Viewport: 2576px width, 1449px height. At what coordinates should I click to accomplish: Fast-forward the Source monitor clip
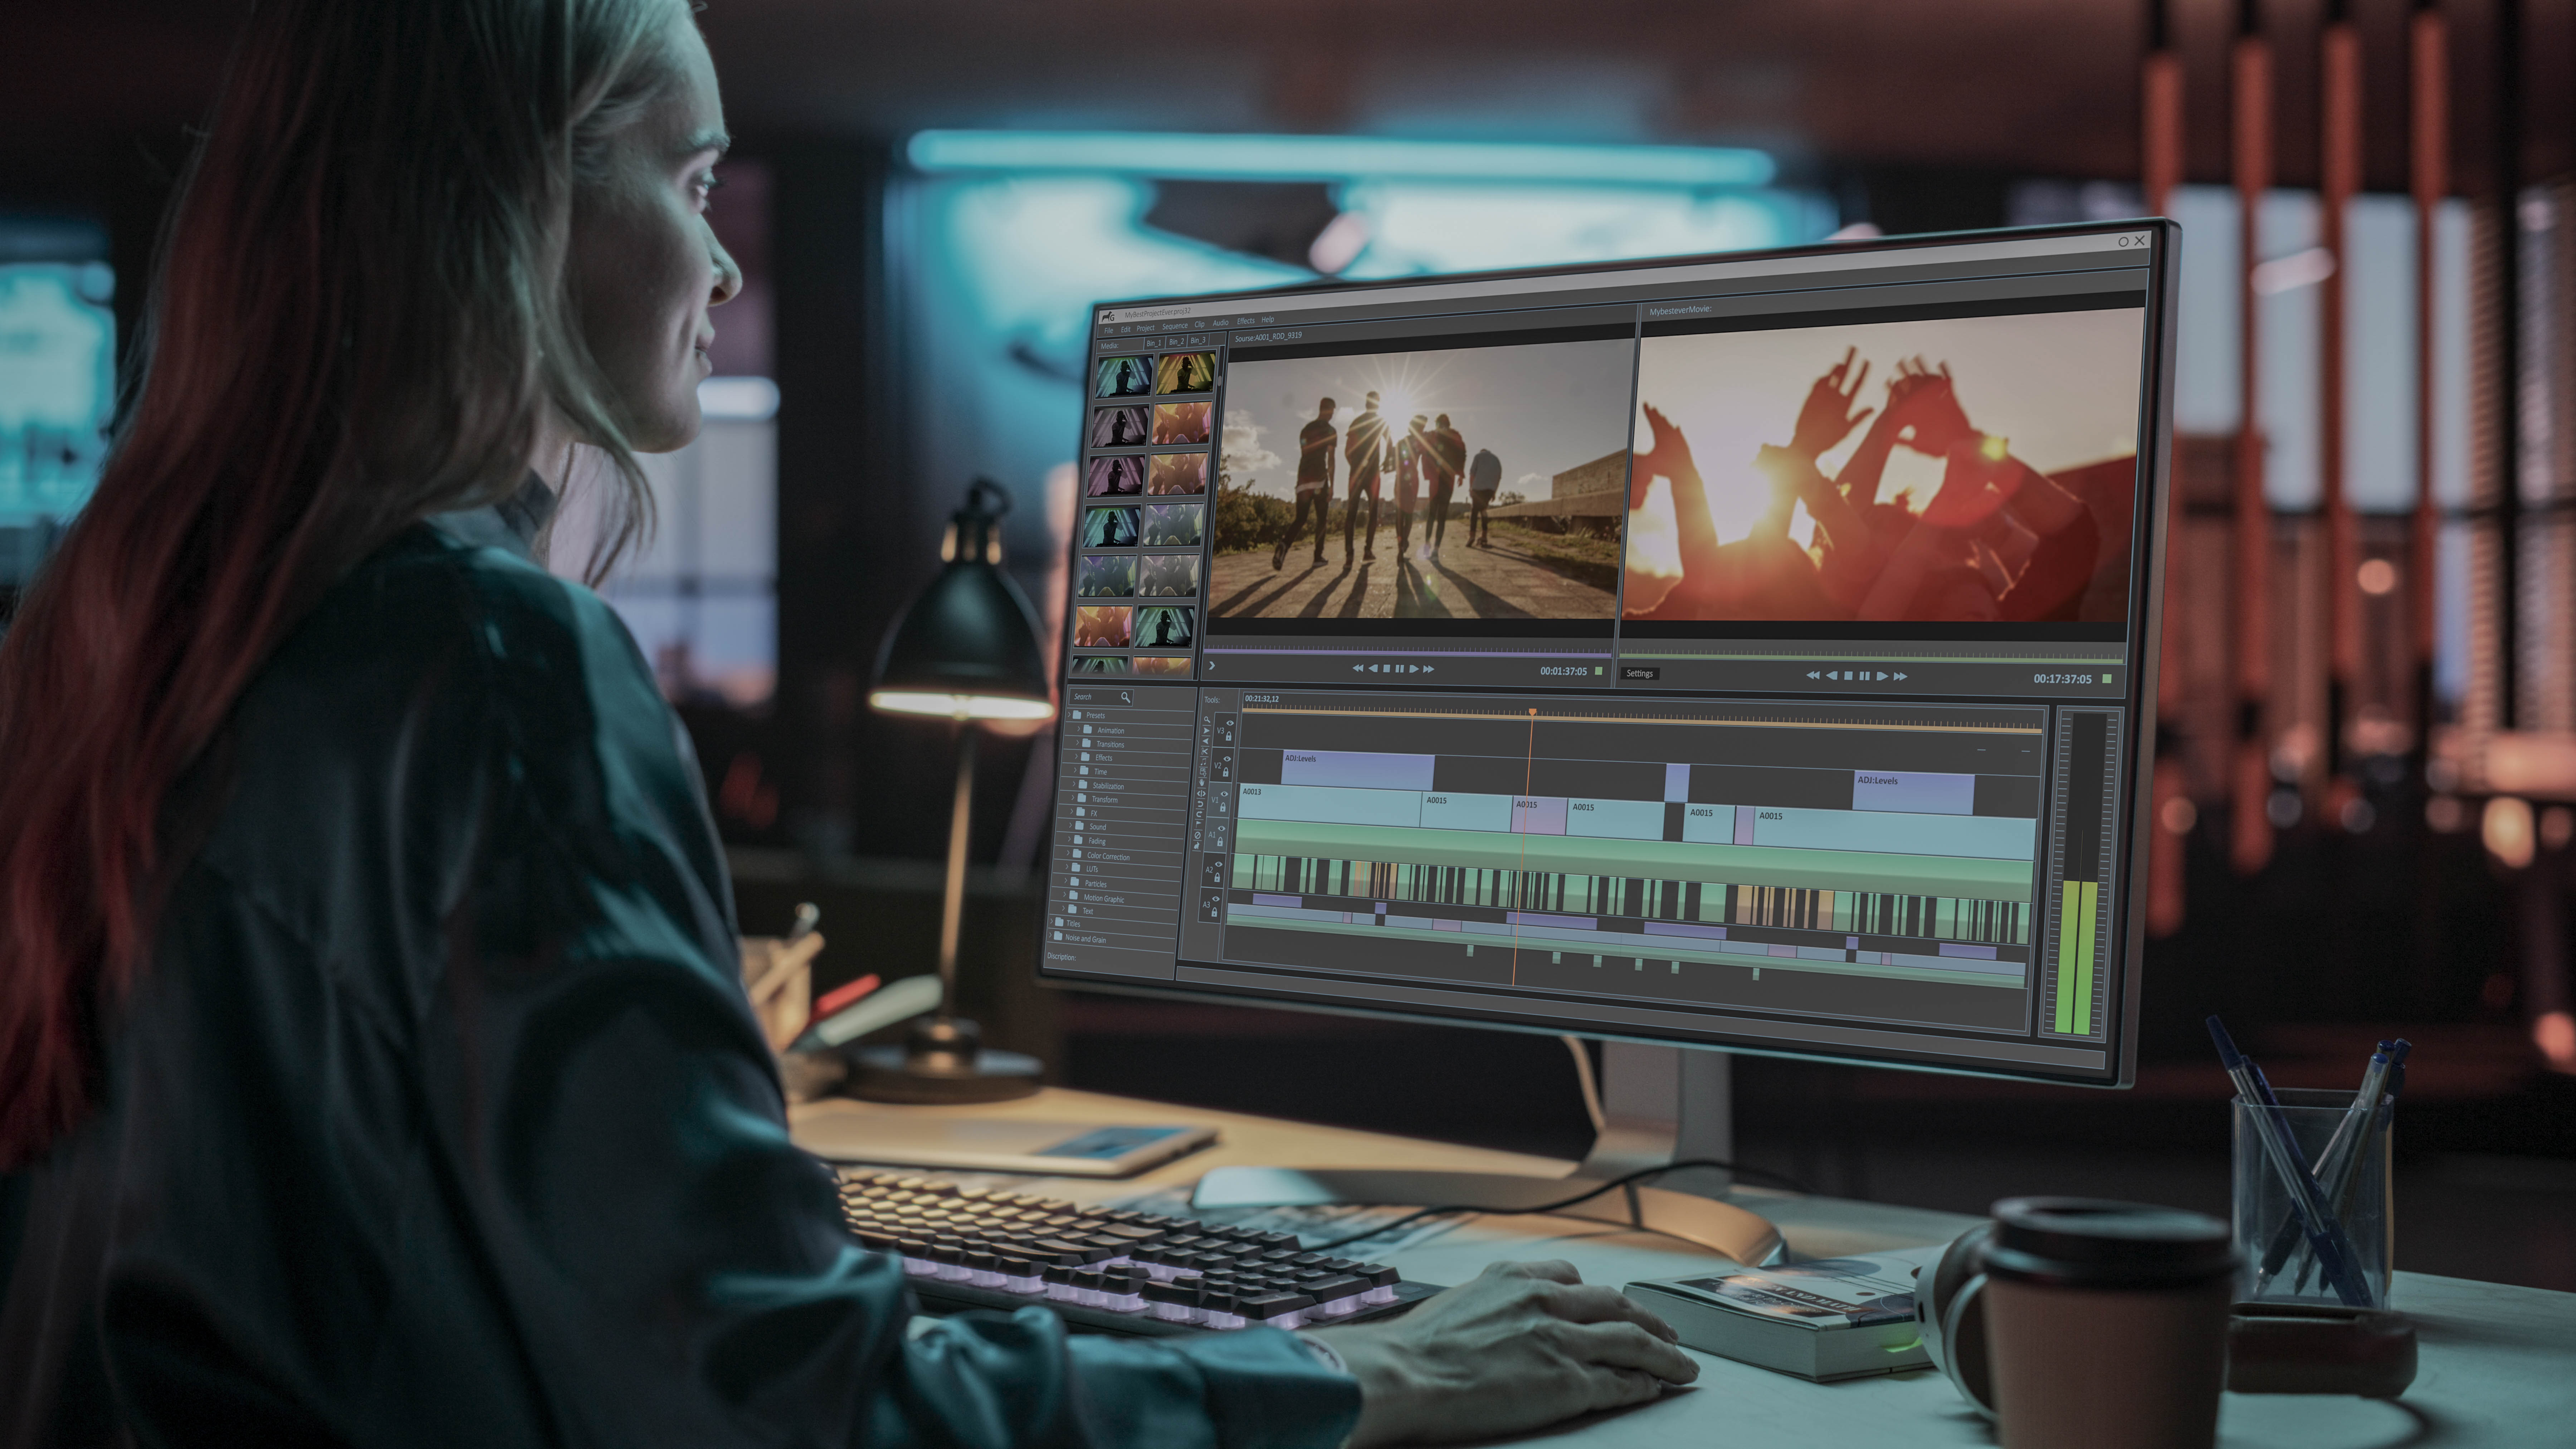(x=1429, y=669)
